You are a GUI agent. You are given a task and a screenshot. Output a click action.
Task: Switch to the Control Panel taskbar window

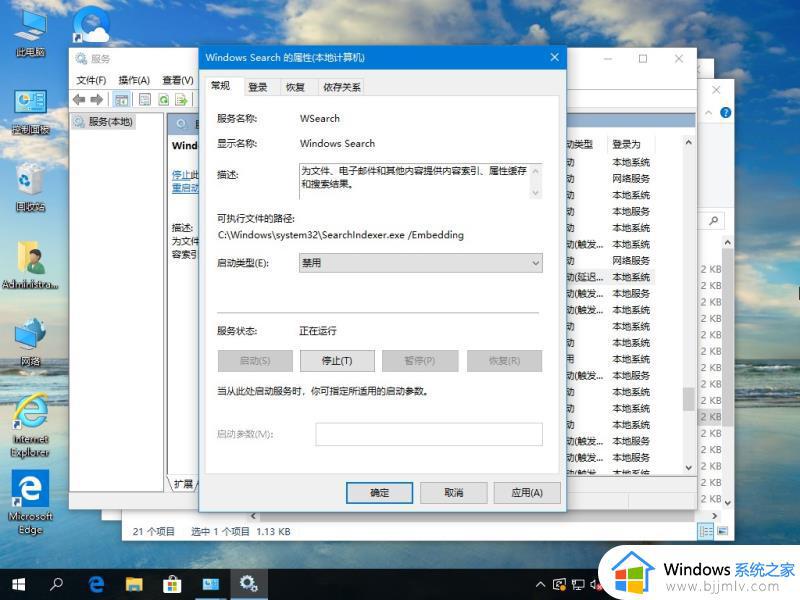210,584
